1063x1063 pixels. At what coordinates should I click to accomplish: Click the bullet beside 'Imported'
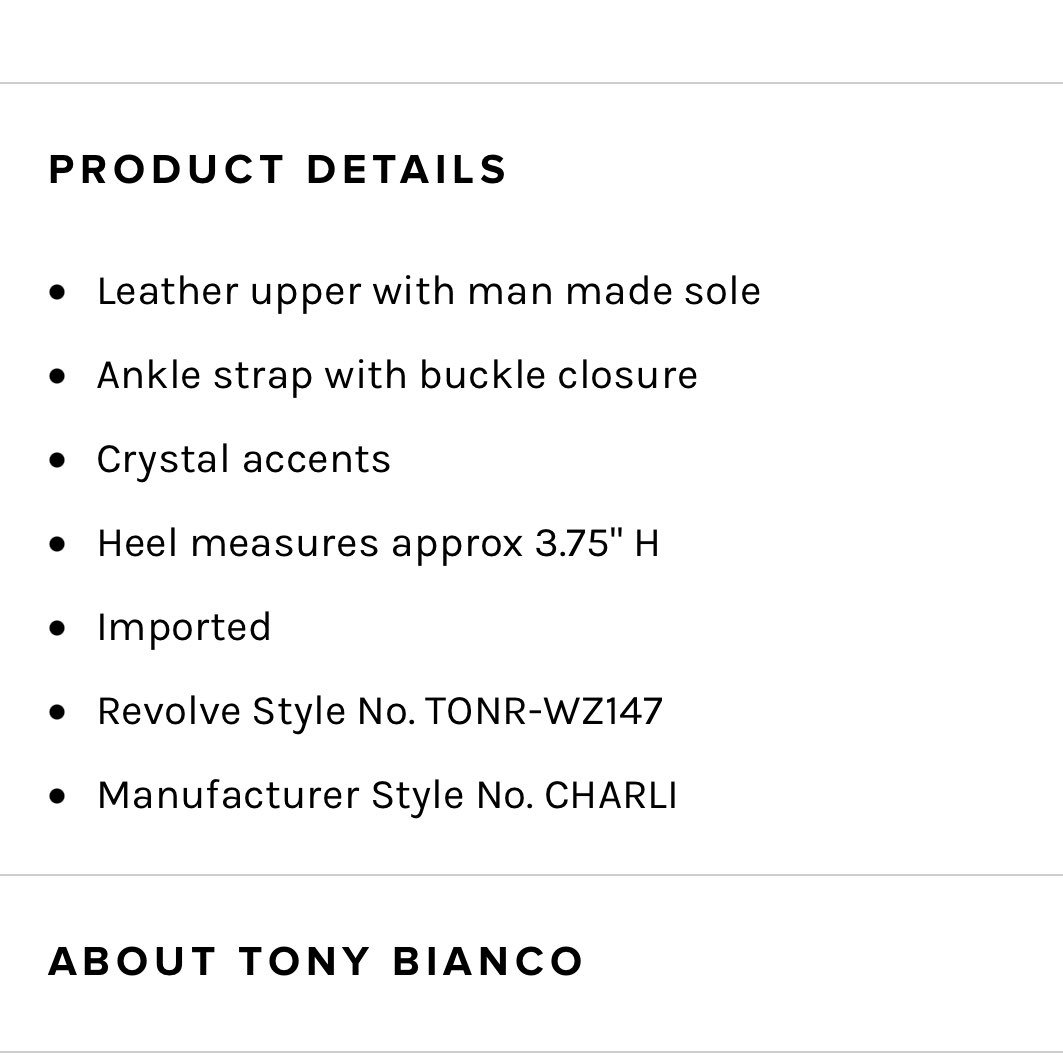(x=58, y=628)
